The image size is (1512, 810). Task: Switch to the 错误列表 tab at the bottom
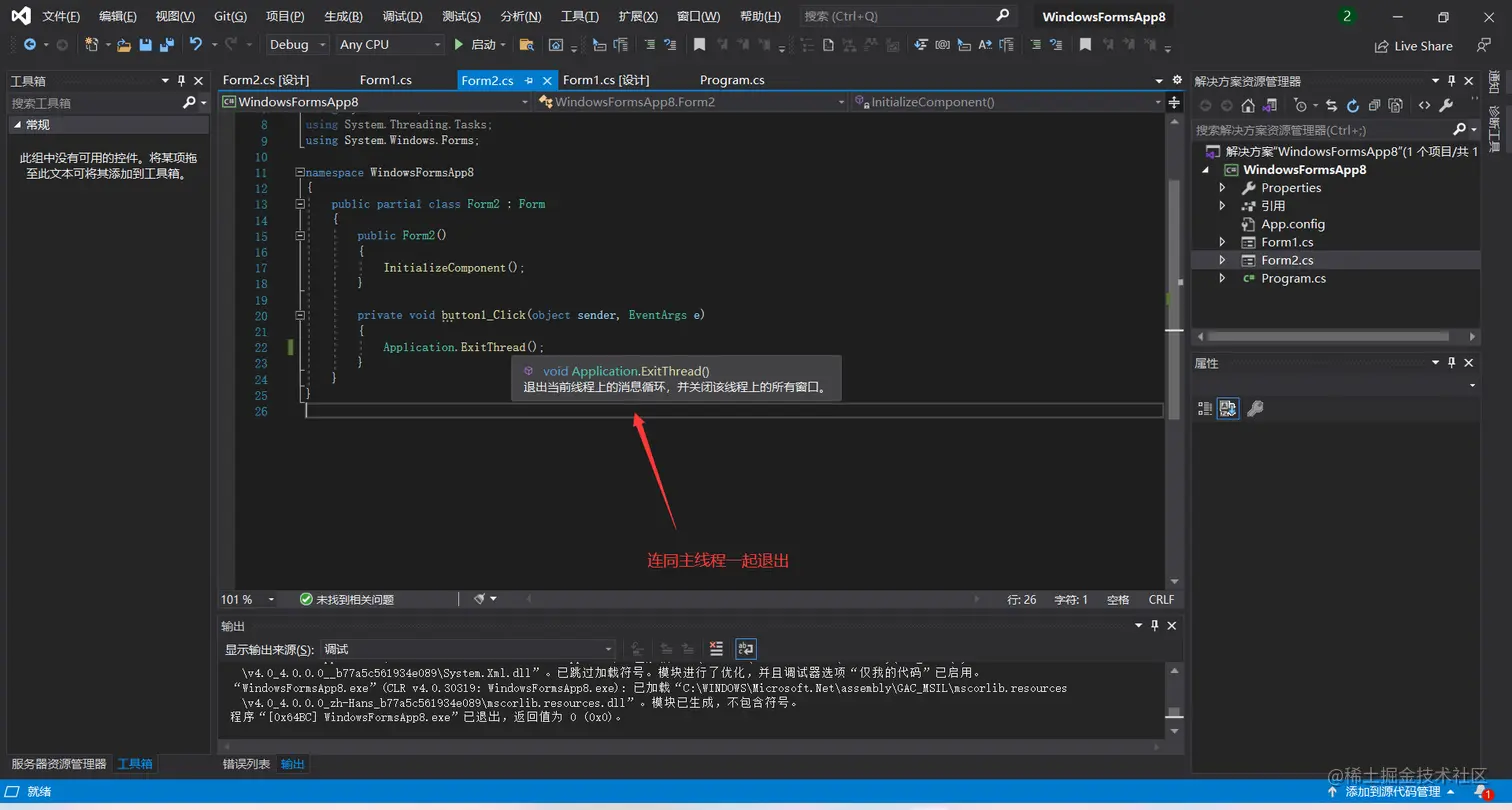coord(246,764)
